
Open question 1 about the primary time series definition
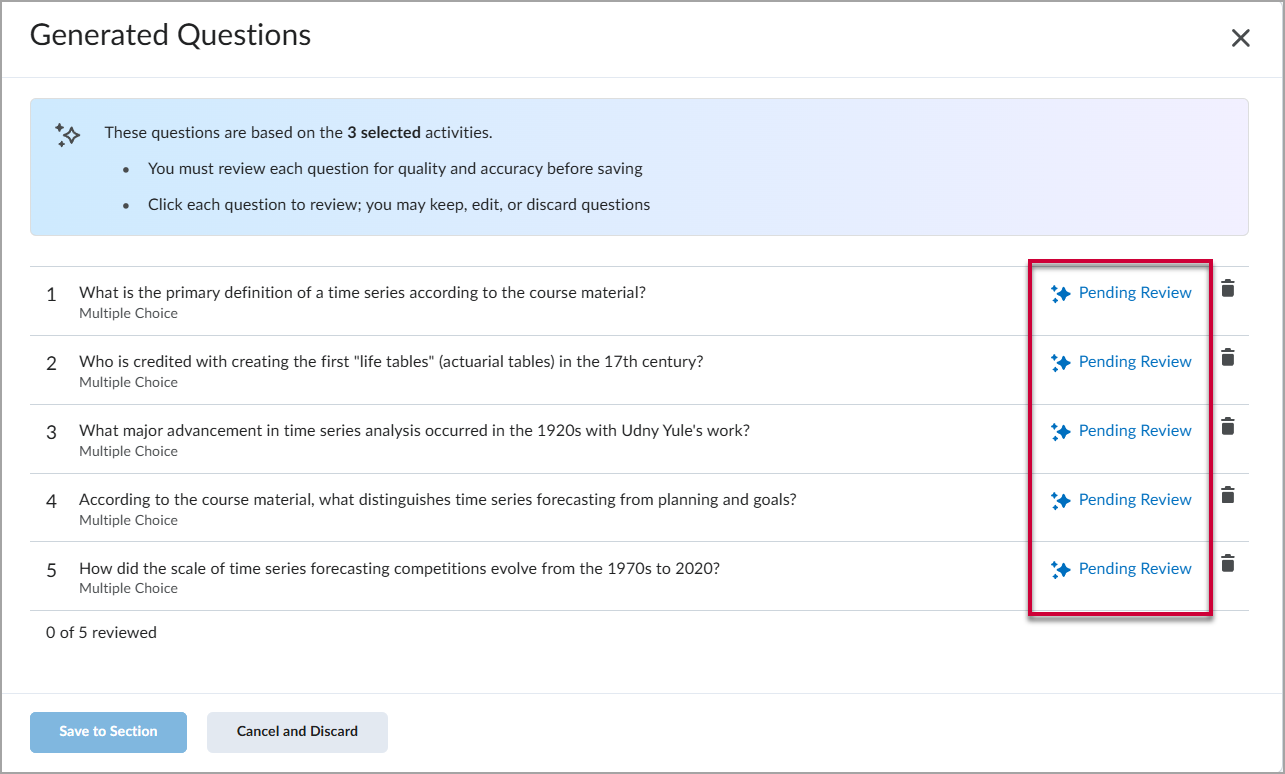(x=362, y=293)
